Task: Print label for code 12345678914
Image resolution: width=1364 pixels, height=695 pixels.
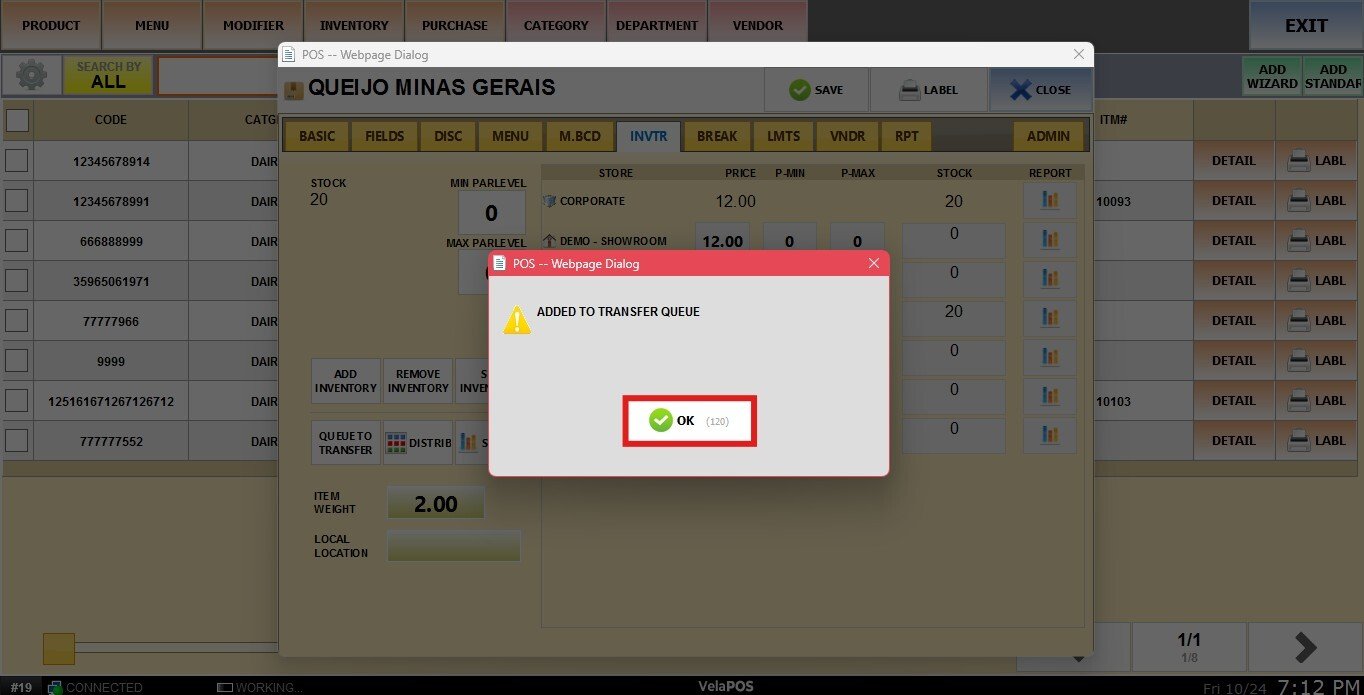Action: pos(1316,161)
